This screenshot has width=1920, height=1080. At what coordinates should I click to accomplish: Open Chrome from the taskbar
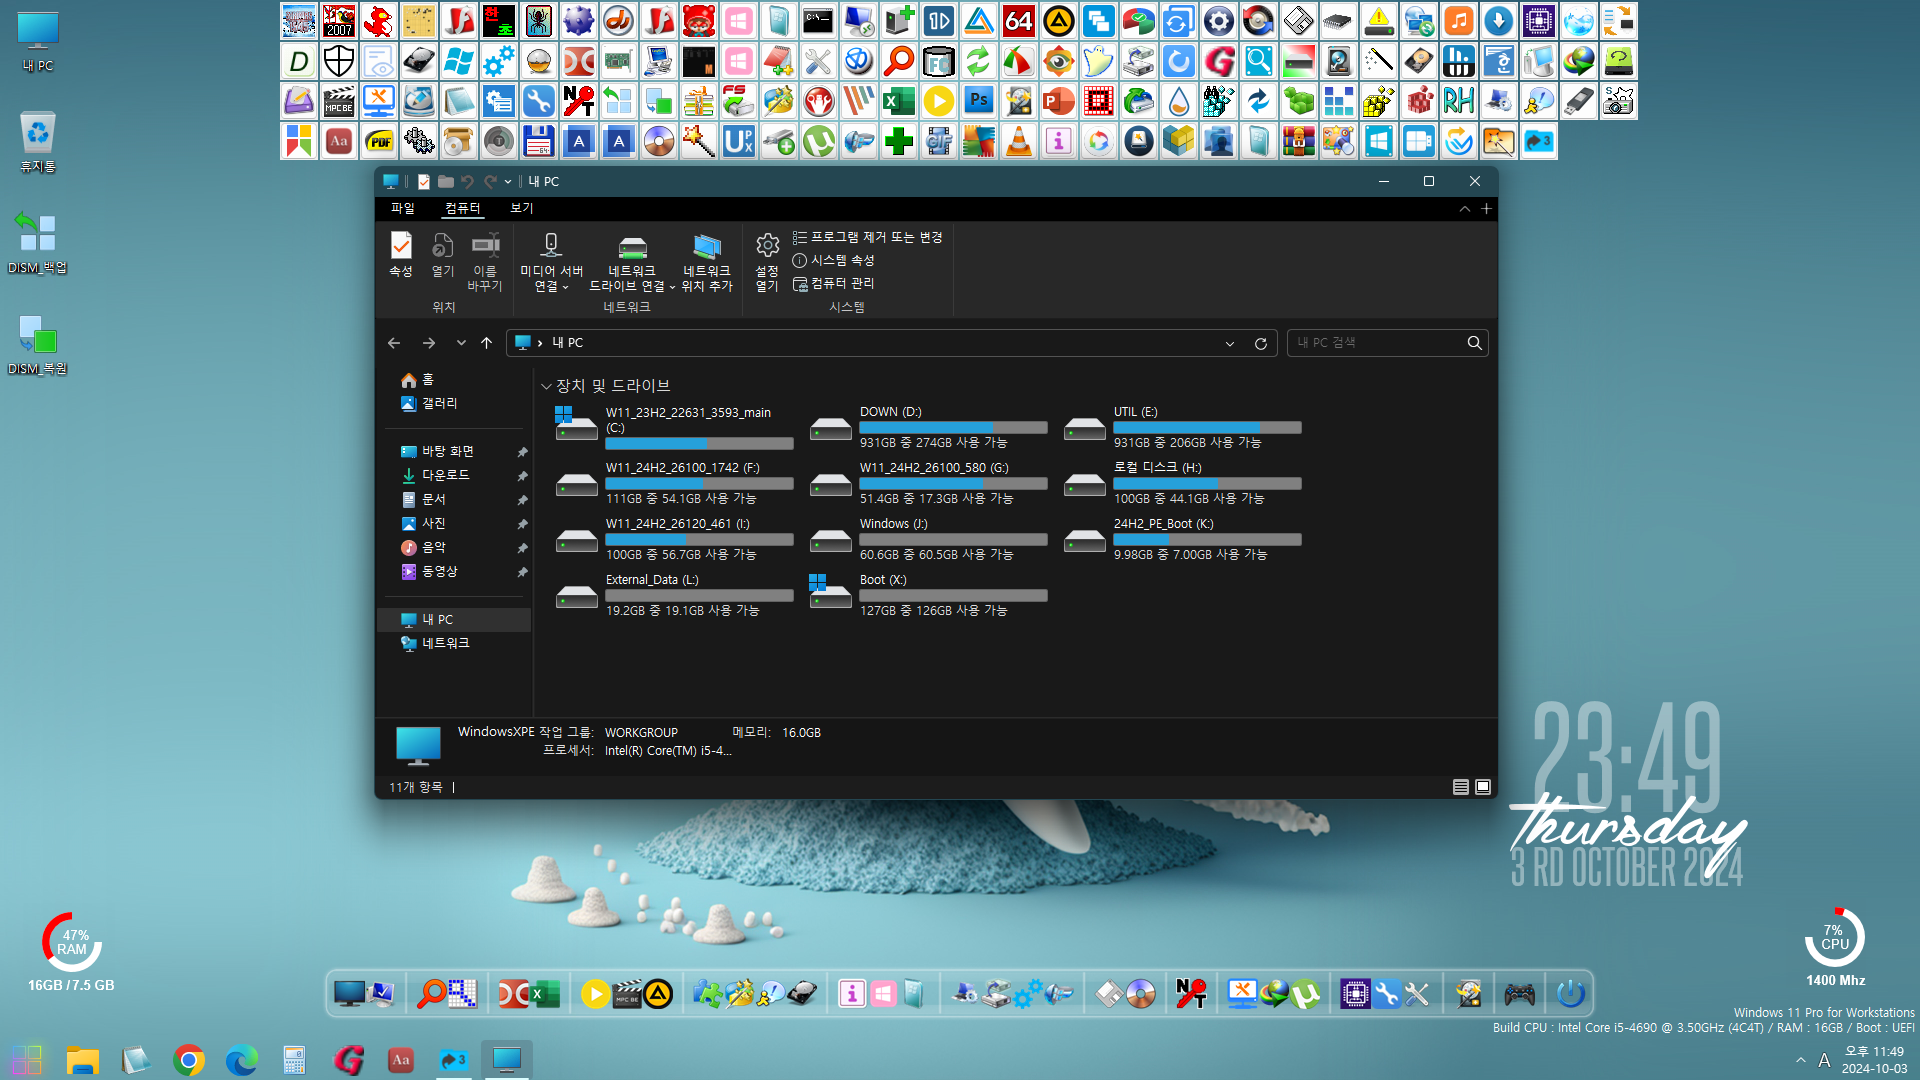click(x=188, y=1059)
